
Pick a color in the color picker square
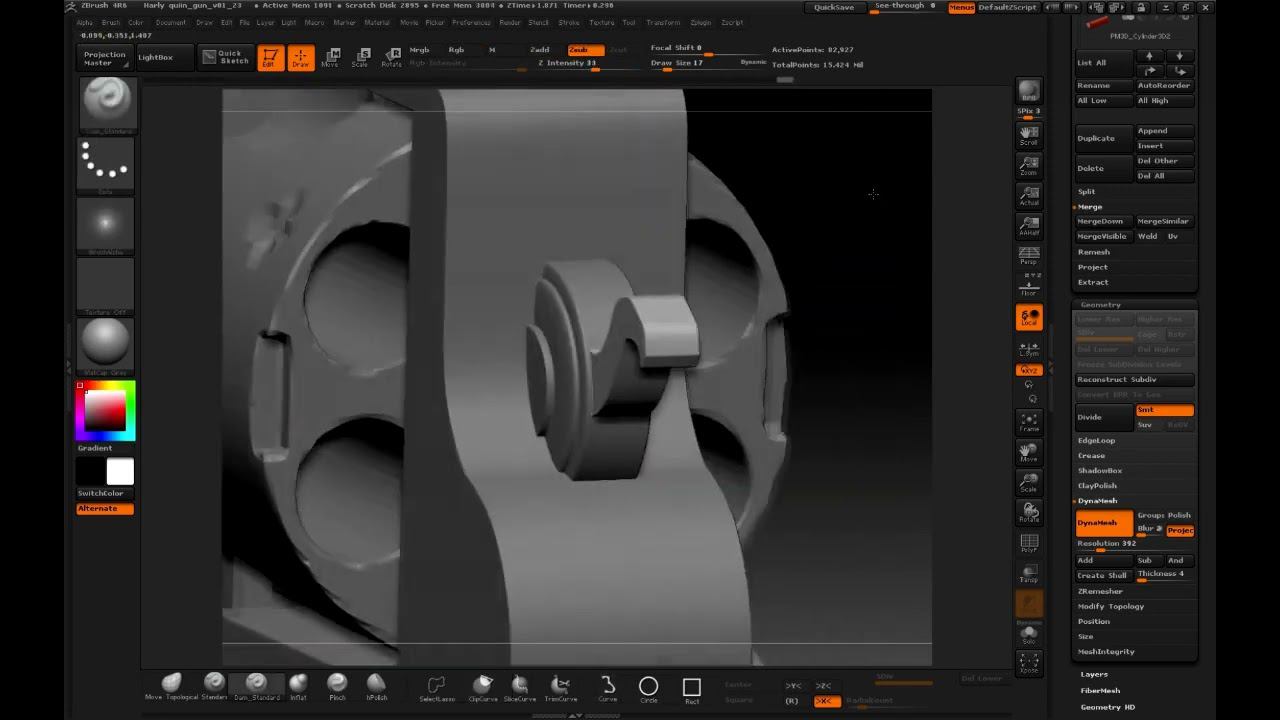(105, 410)
